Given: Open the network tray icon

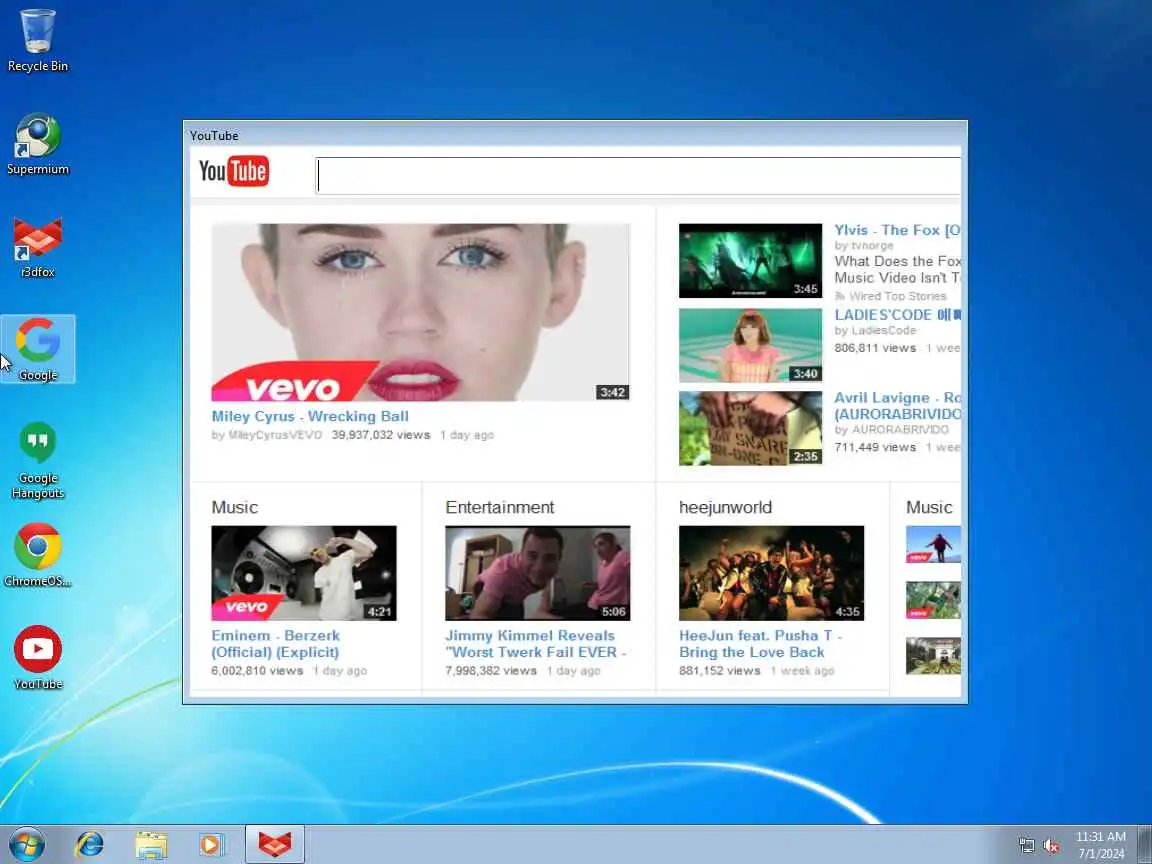Looking at the screenshot, I should 1026,846.
